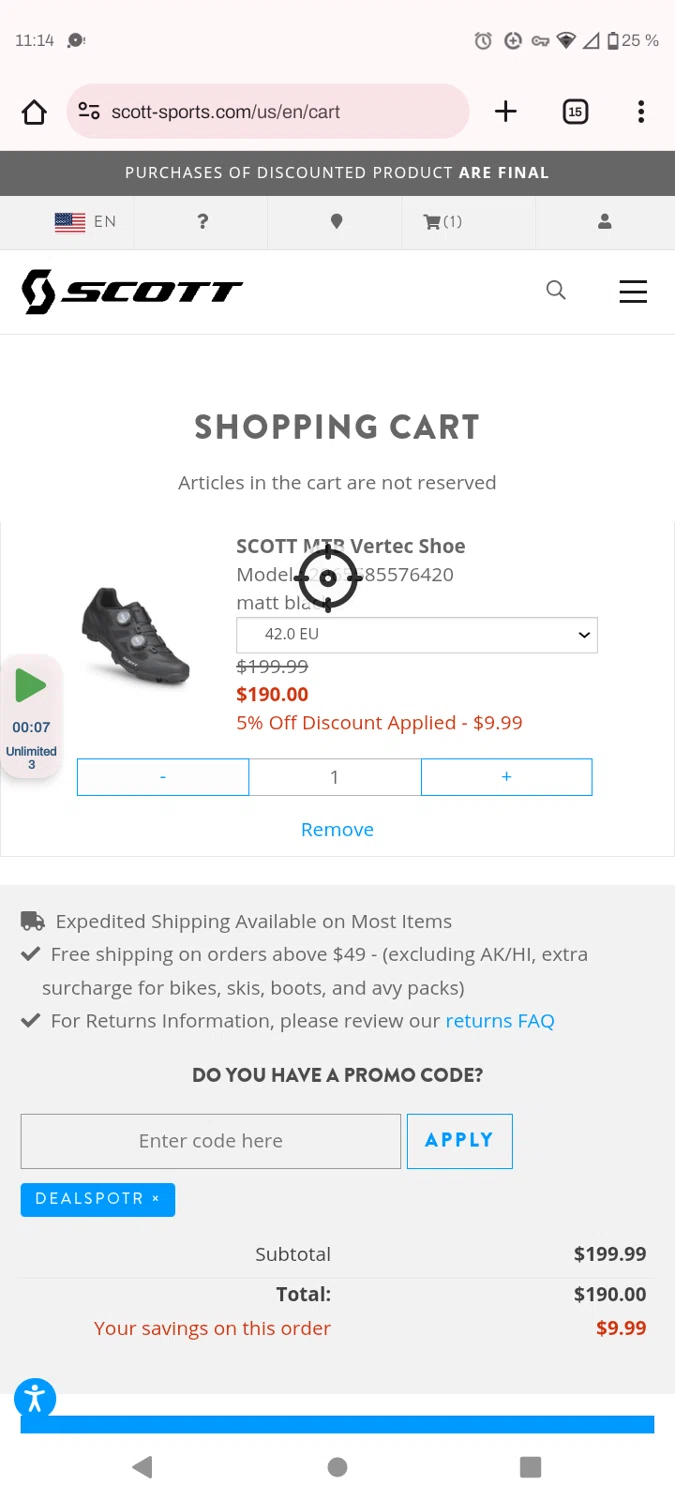Open the tab switcher showing 15 tabs
Viewport: 675px width, 1500px height.
coord(575,112)
